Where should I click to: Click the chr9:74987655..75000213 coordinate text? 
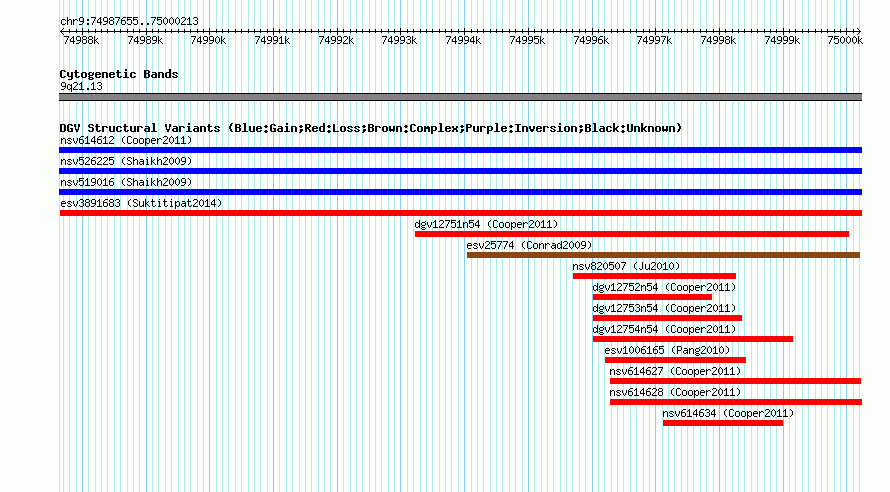[x=129, y=21]
